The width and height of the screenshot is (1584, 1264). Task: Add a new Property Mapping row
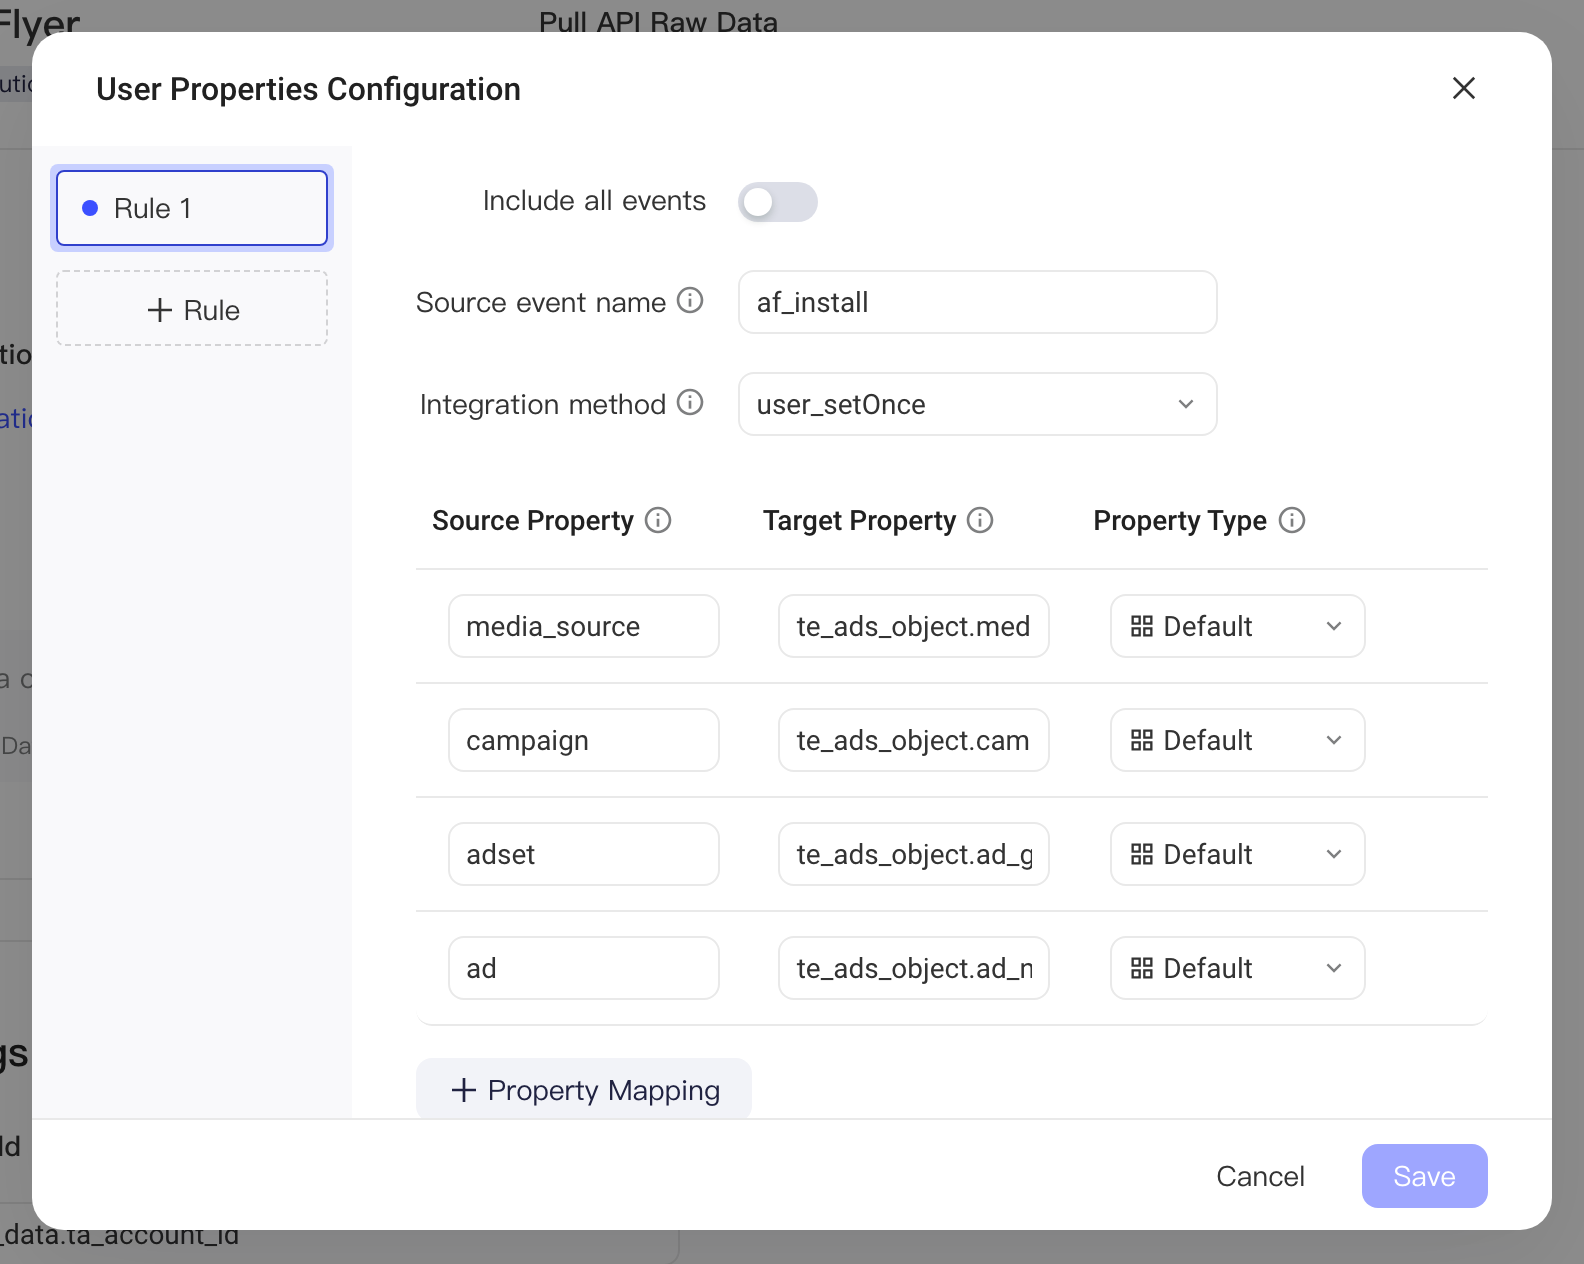pos(584,1089)
